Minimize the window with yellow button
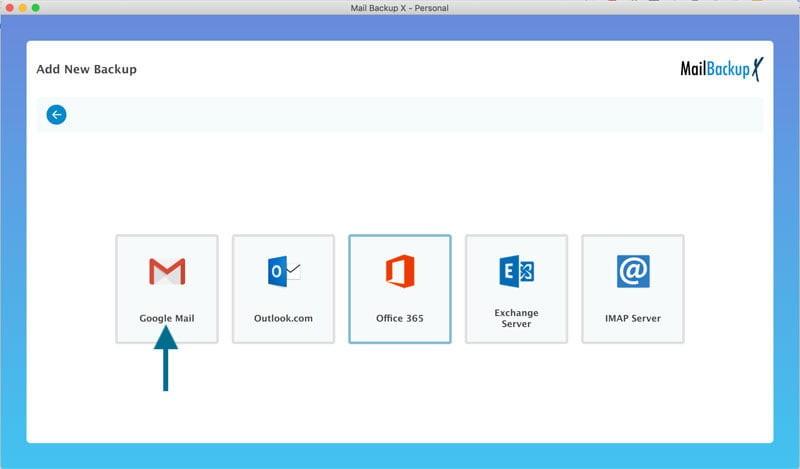 22,8
